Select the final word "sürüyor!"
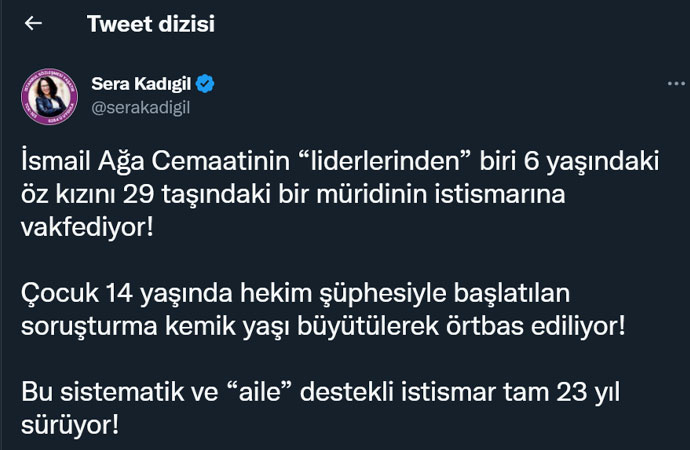The image size is (690, 450). (x=70, y=426)
